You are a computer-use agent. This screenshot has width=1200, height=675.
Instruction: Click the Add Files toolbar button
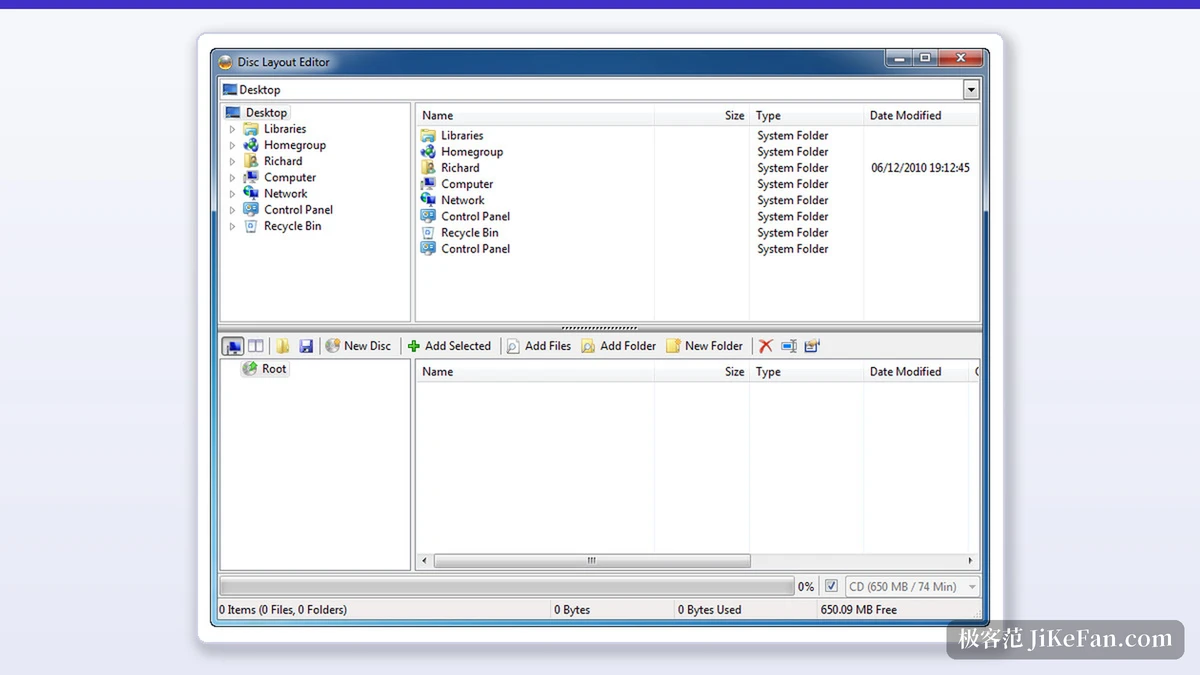coord(539,346)
